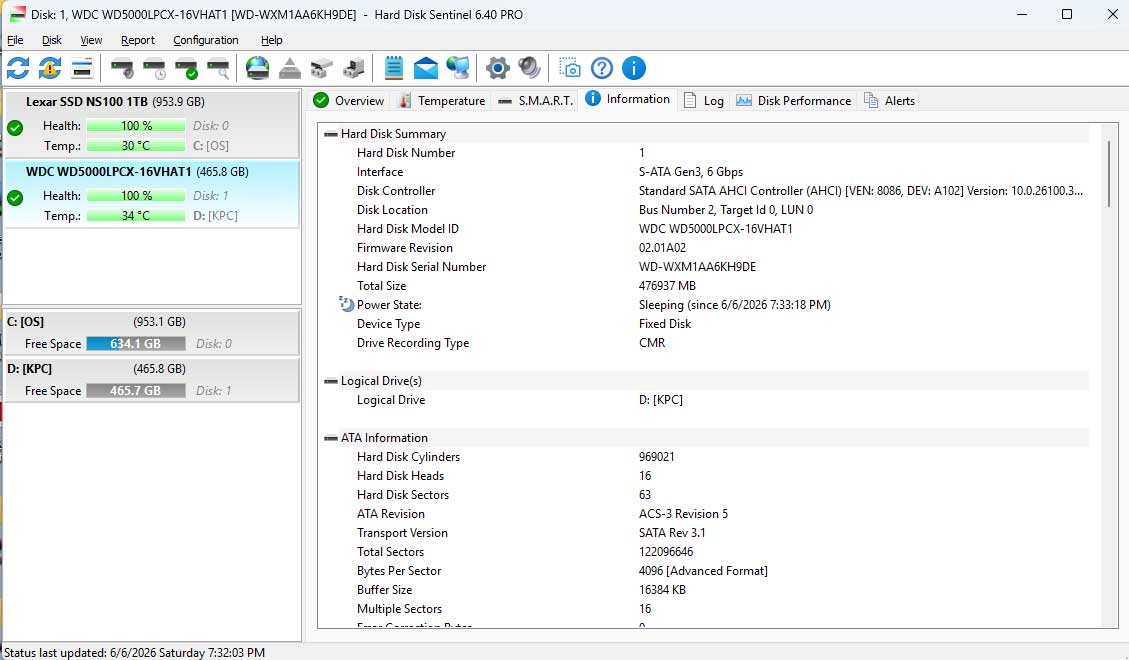Collapse the Logical Drive(s) section
The width and height of the screenshot is (1129, 660).
[330, 381]
